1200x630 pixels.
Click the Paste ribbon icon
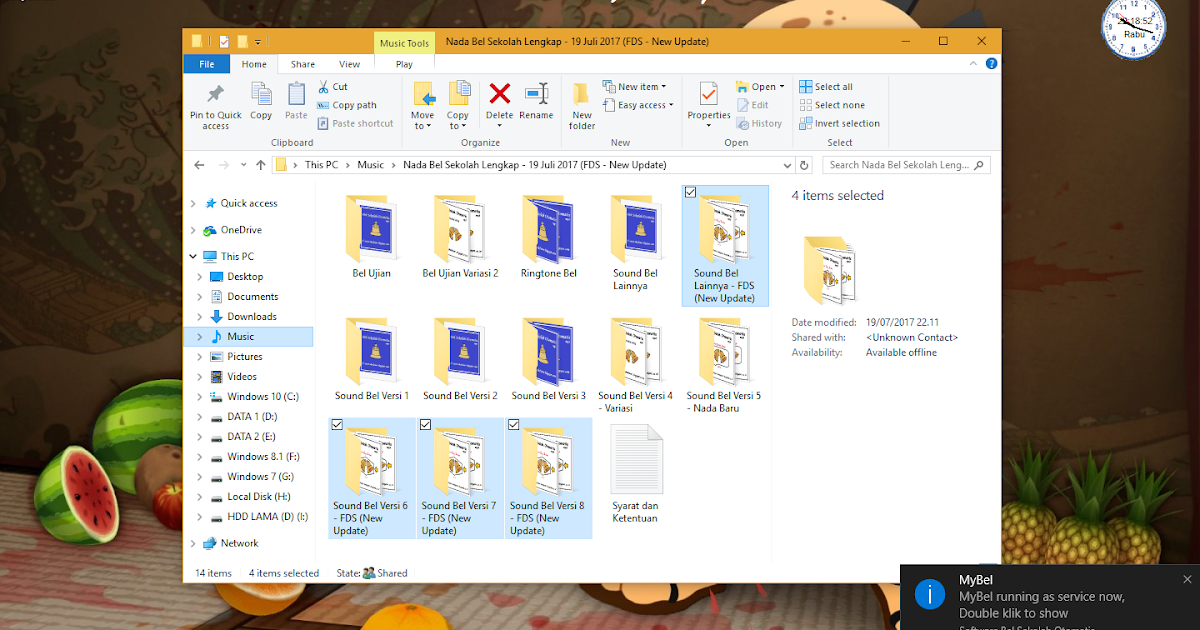pos(296,95)
